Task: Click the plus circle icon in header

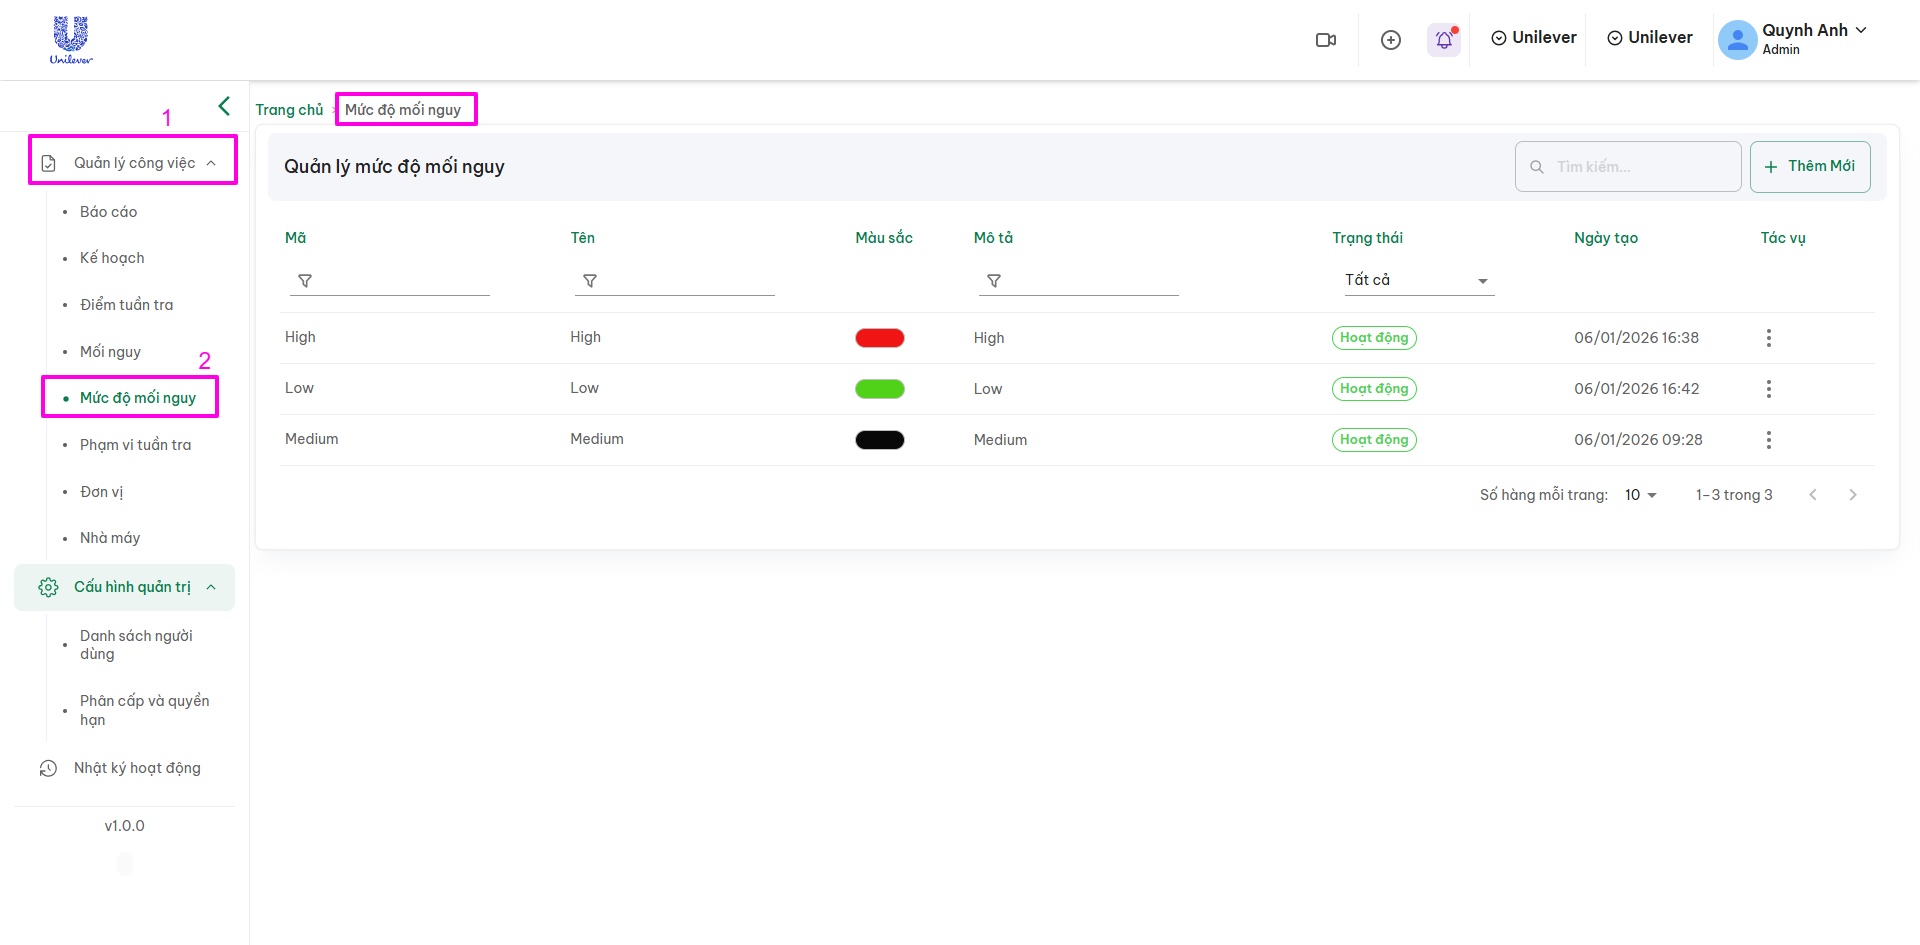Action: 1390,40
